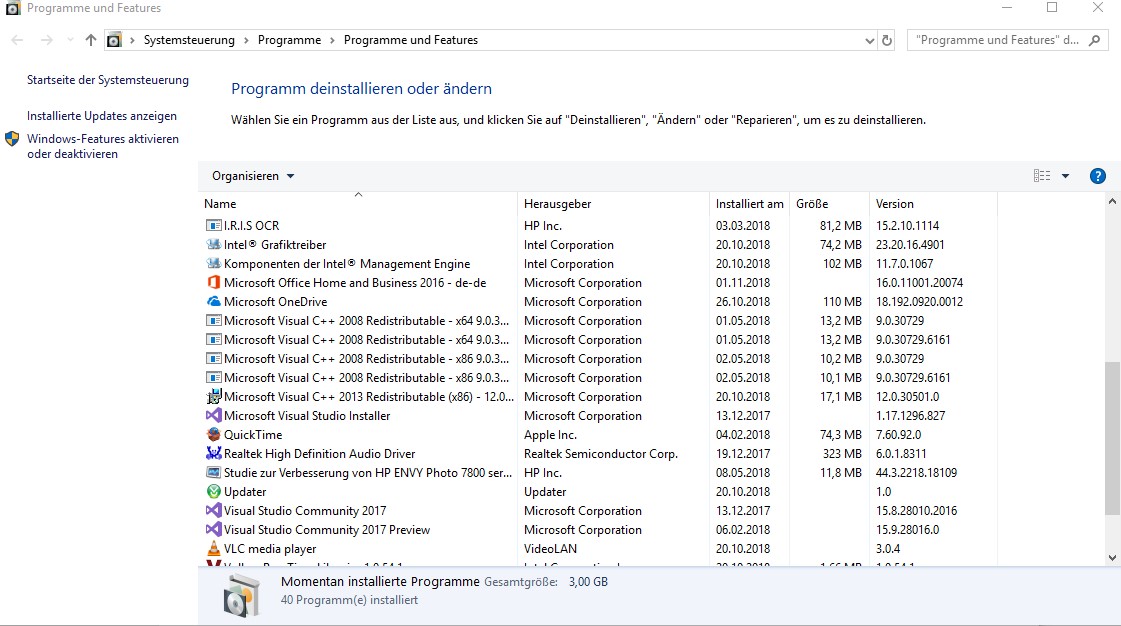Sort by the Name column header
This screenshot has width=1121, height=626.
pyautogui.click(x=357, y=204)
